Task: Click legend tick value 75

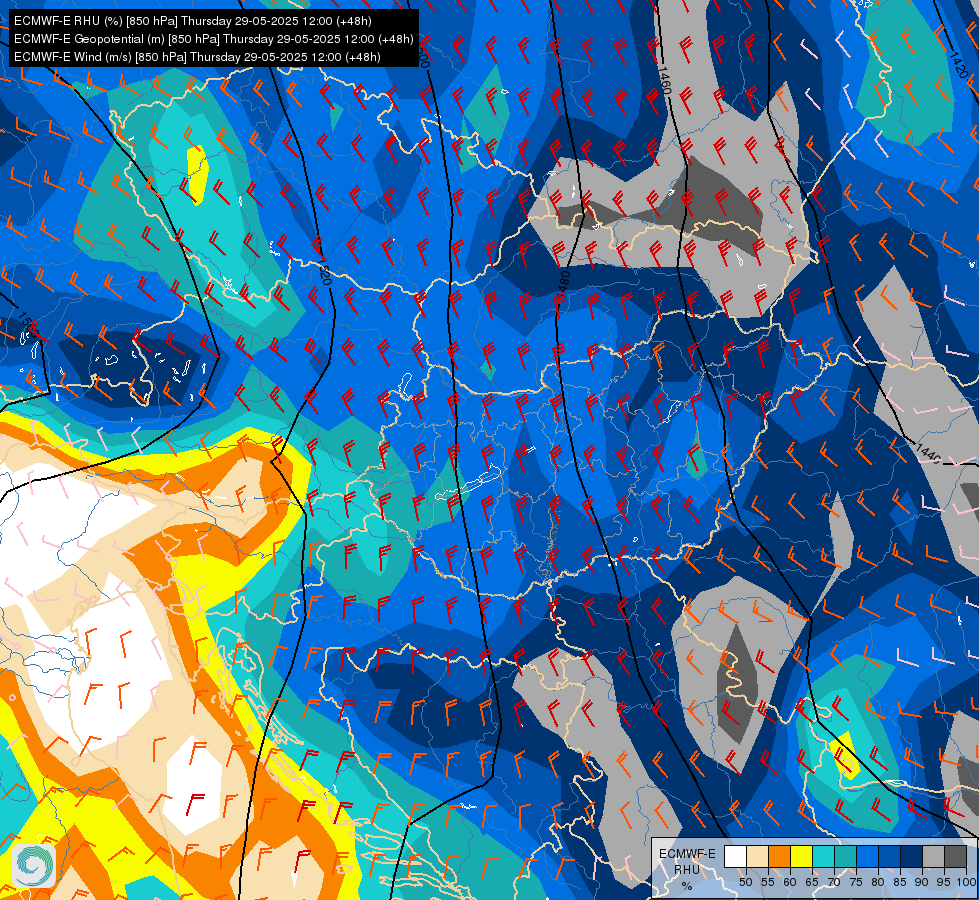Action: [x=855, y=882]
